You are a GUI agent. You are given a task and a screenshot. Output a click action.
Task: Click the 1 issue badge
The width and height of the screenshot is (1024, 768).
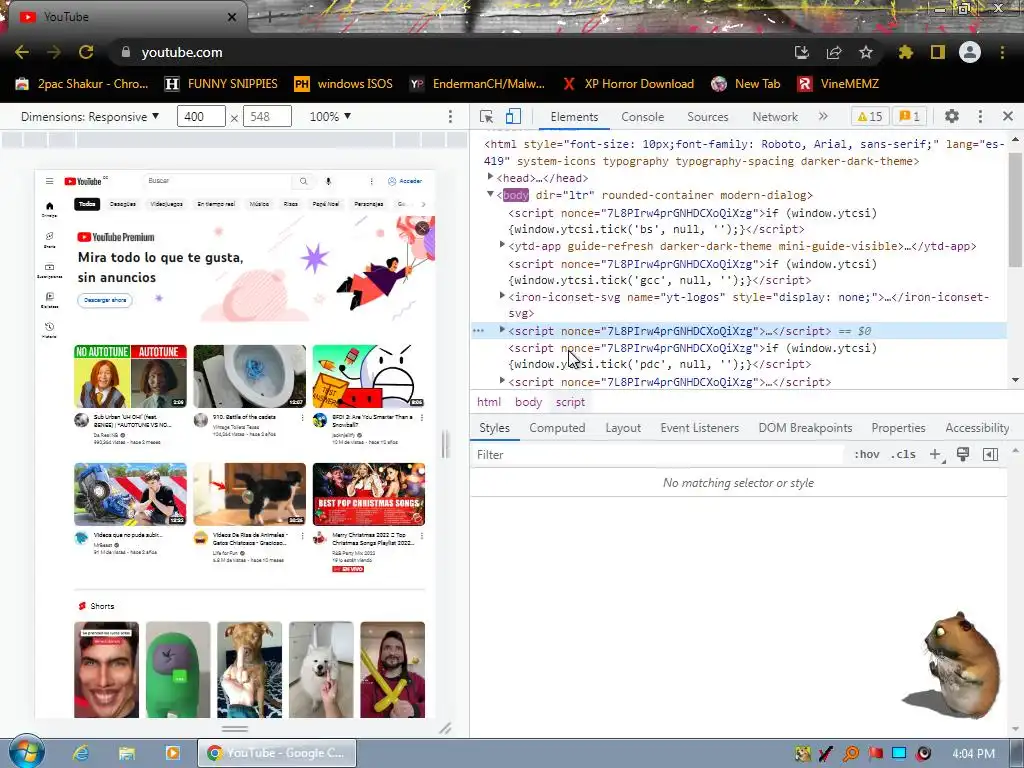tap(910, 116)
